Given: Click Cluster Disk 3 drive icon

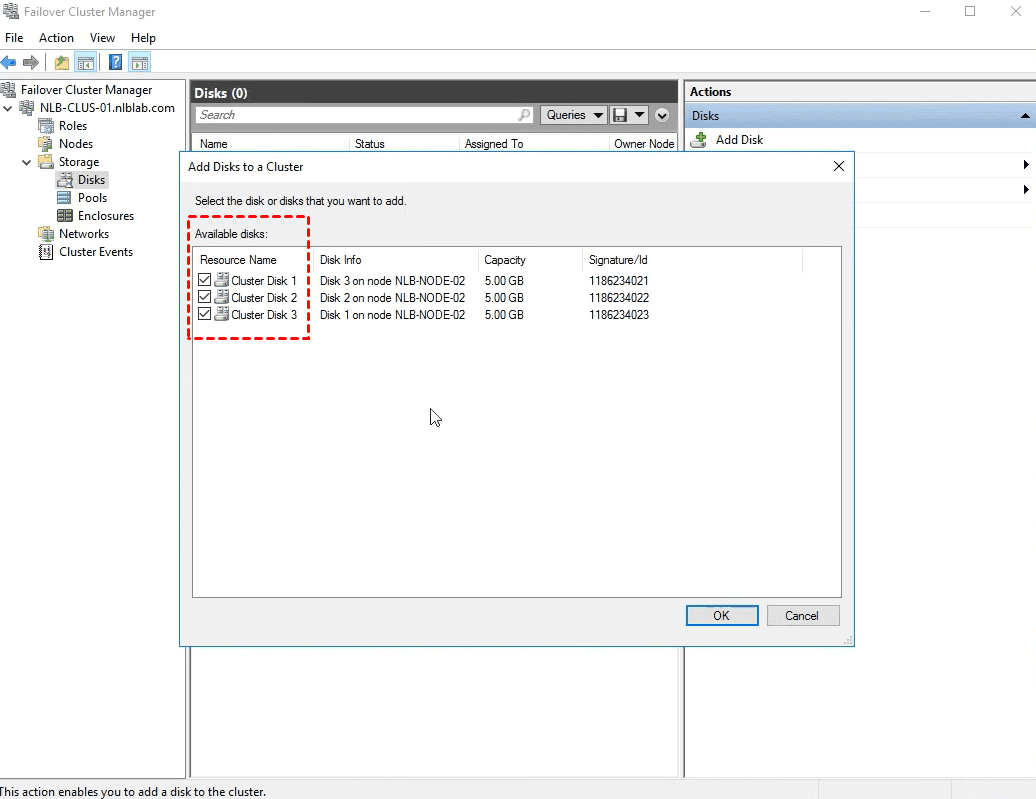Looking at the screenshot, I should [x=222, y=314].
